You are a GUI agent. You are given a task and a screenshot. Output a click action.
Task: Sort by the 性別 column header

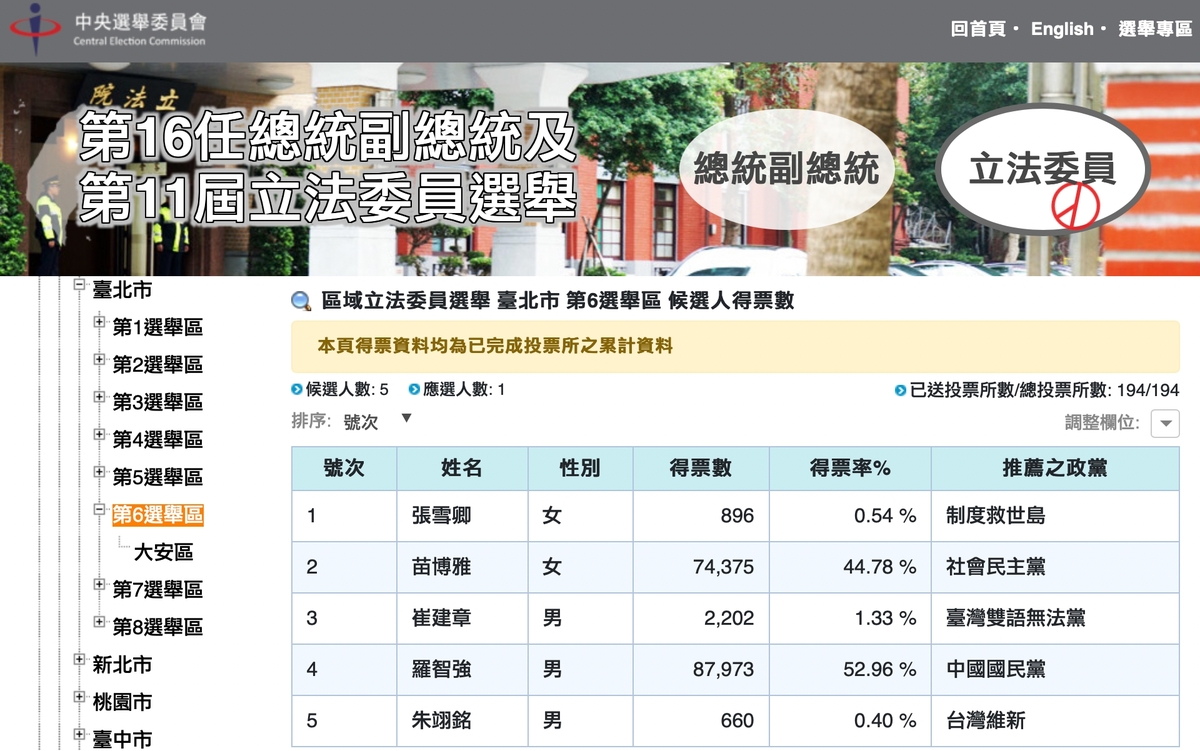coord(580,468)
